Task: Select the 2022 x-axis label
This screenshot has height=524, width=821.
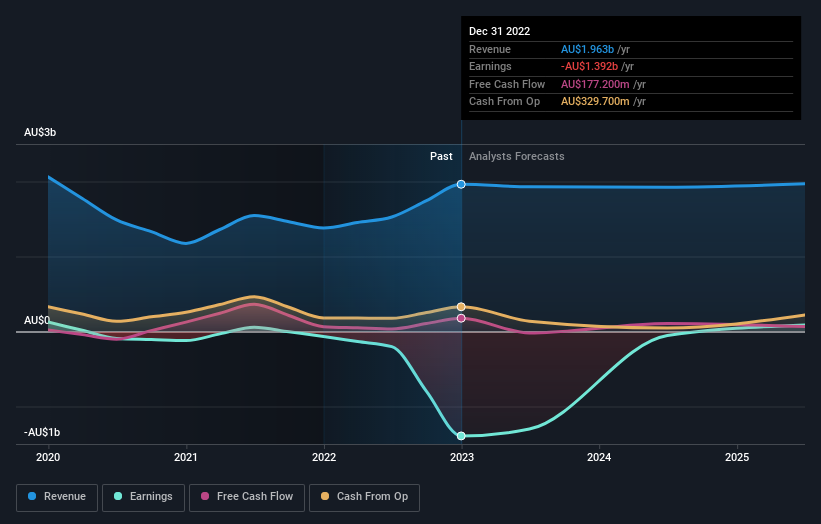Action: [324, 457]
